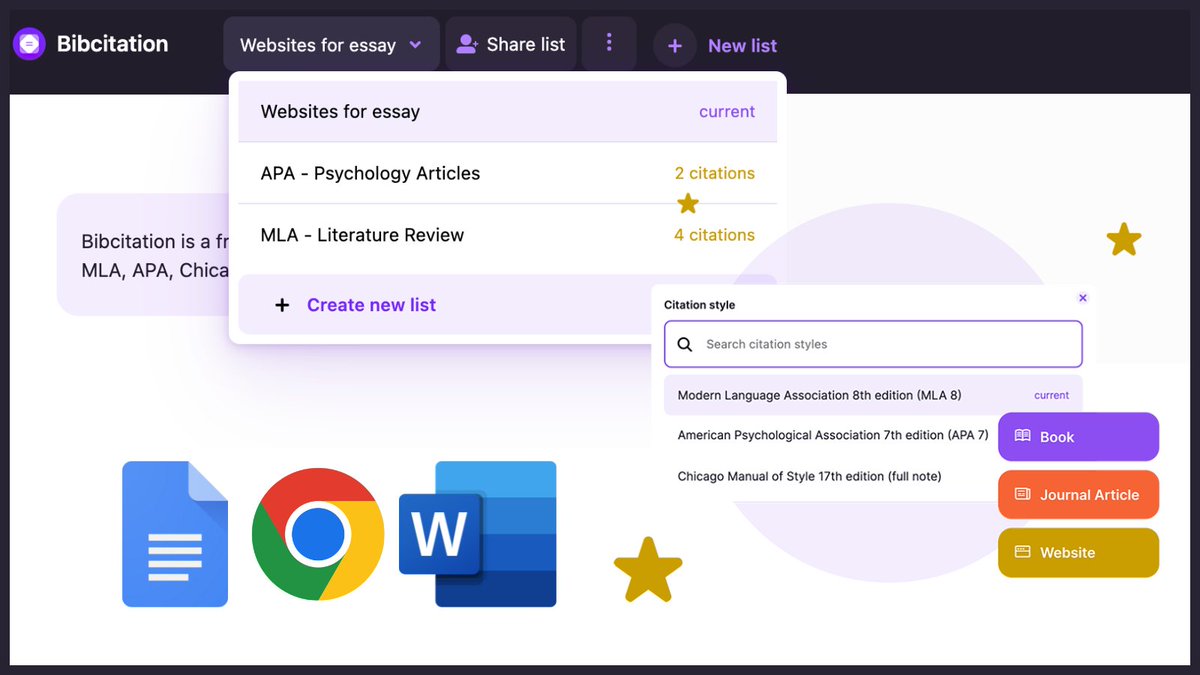Click the Google Chrome icon
1200x675 pixels.
point(318,534)
